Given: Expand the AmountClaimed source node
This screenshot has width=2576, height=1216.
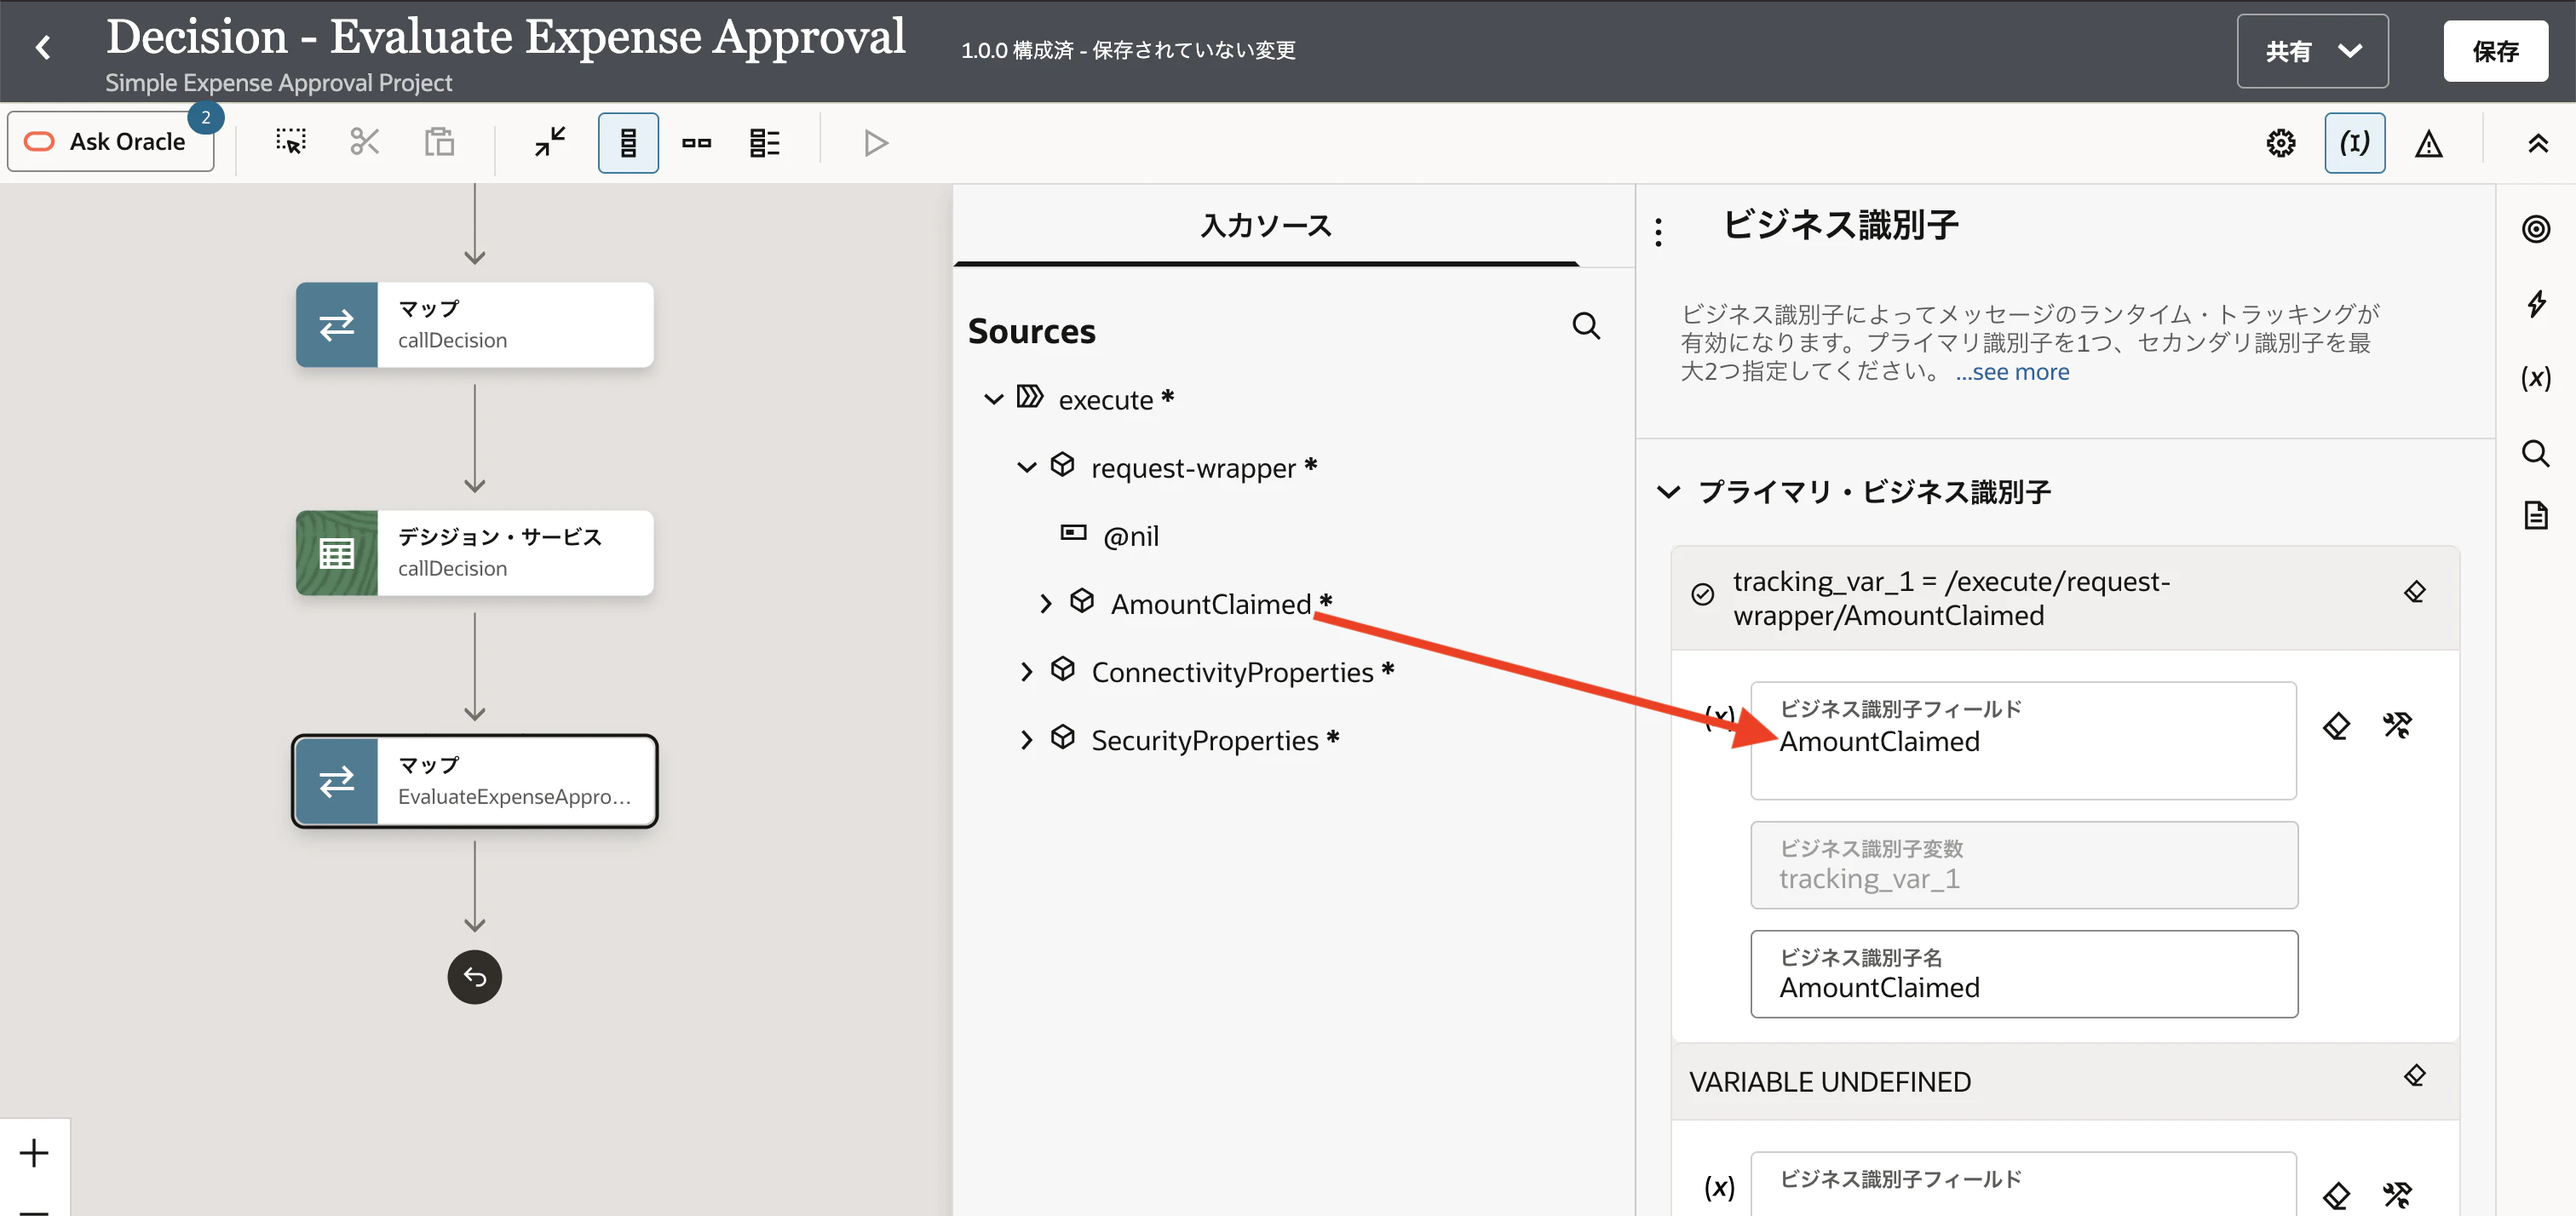Looking at the screenshot, I should click(1045, 604).
